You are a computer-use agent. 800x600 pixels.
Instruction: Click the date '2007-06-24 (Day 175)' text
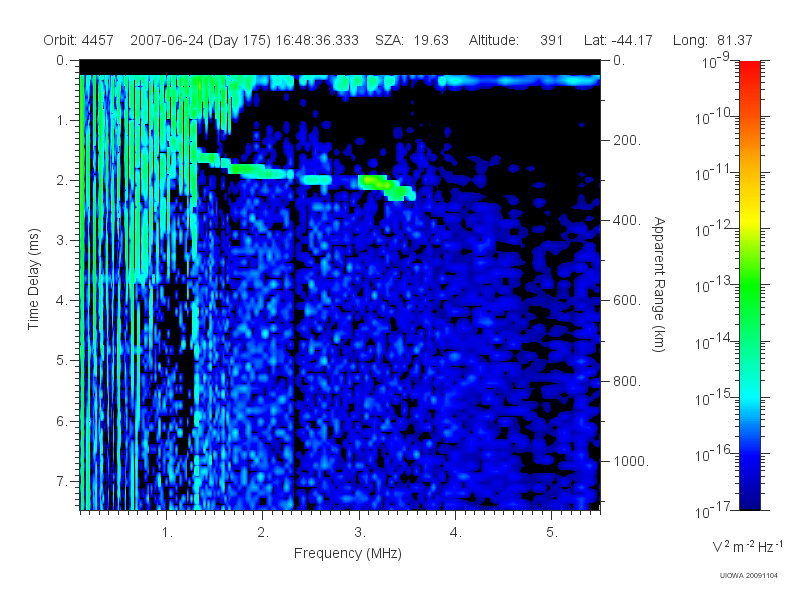click(x=201, y=40)
